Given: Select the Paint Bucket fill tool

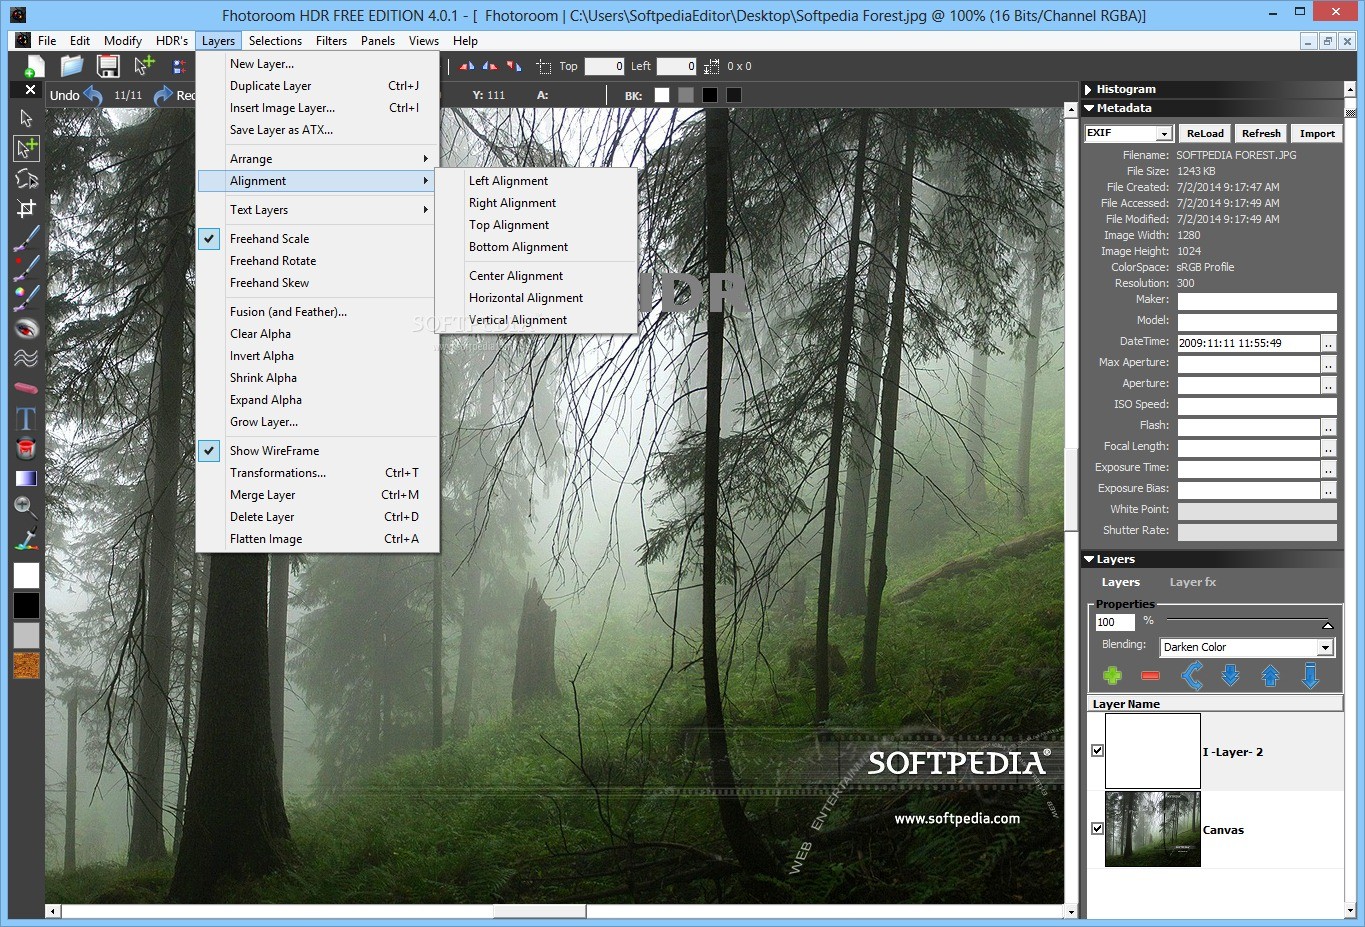Looking at the screenshot, I should click(26, 448).
